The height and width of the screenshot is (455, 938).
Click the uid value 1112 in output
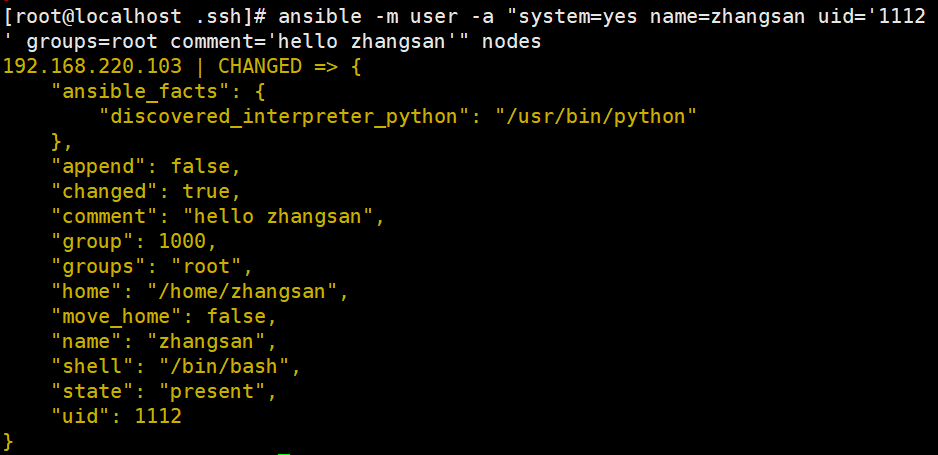pos(159,416)
